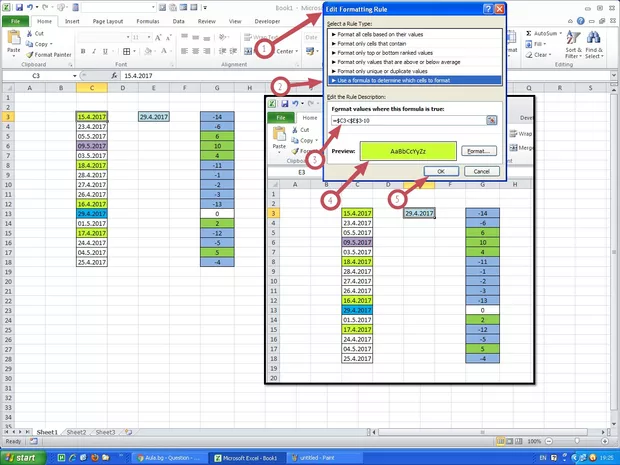Click the yellow-green AaBbCcYyZz preview swatch
Image resolution: width=620 pixels, height=465 pixels.
[408, 151]
